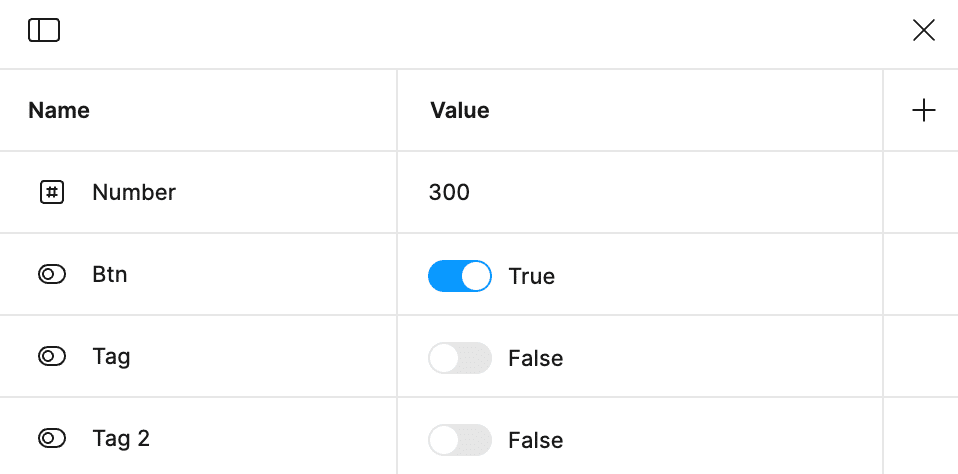Enable the Tag toggle switch
Viewport: 958px width, 474px height.
click(x=460, y=358)
